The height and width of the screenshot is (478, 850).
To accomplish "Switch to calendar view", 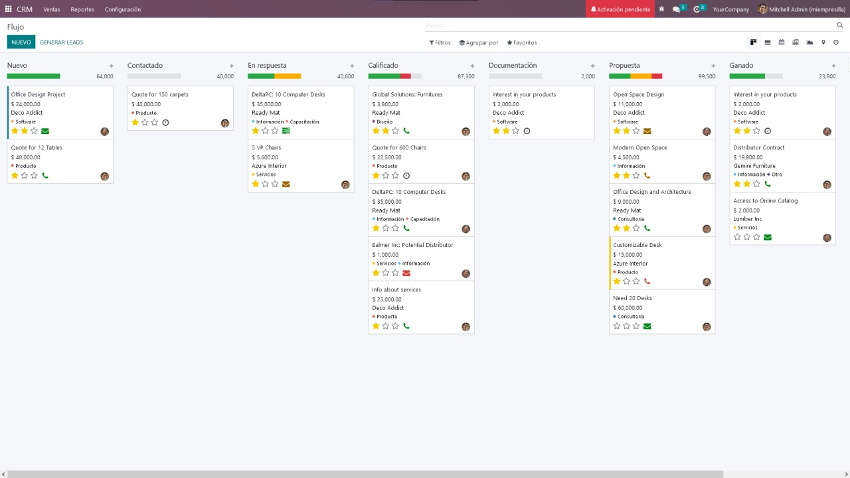I will [x=781, y=43].
